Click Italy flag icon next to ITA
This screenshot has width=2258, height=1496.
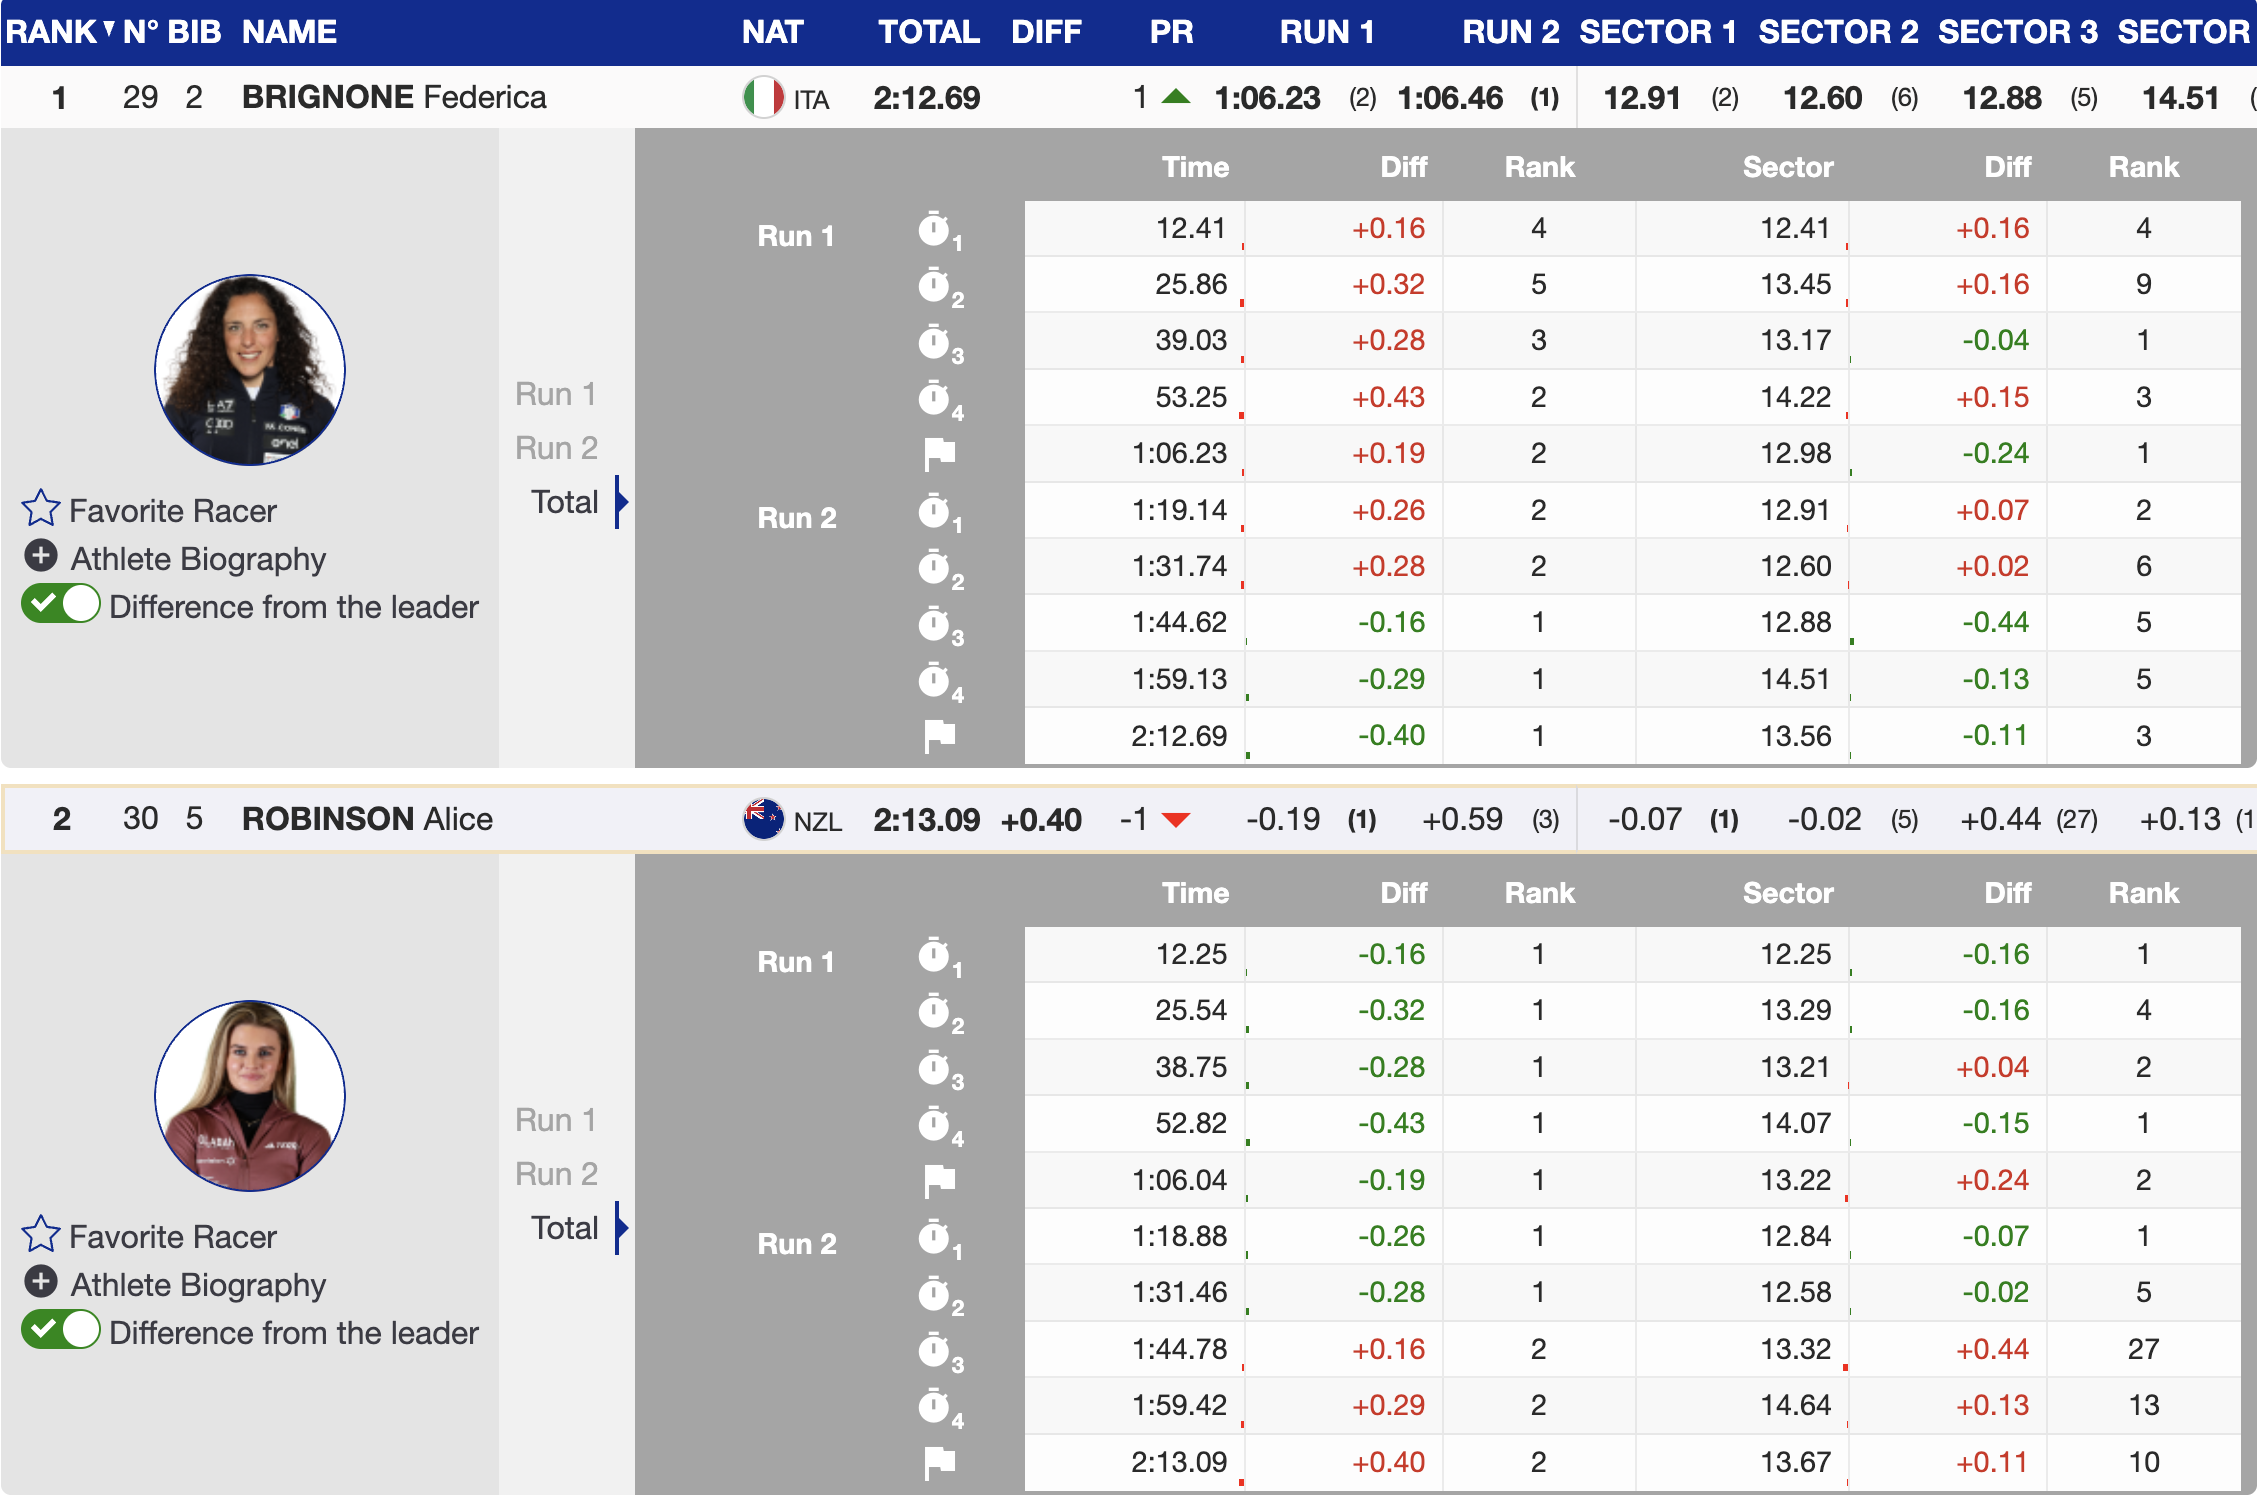[x=764, y=98]
